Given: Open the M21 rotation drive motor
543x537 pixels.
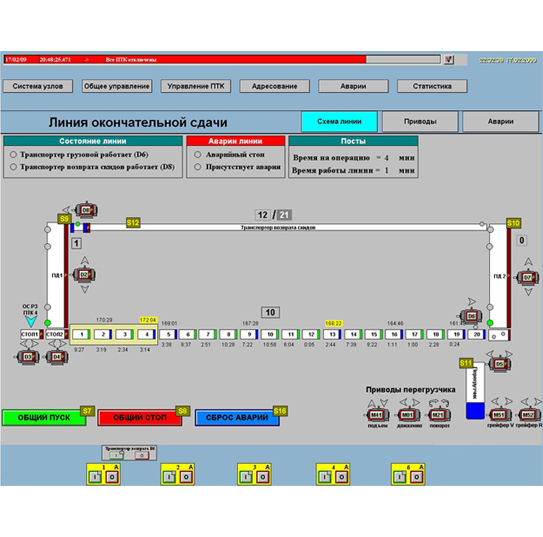Looking at the screenshot, I should click(438, 414).
